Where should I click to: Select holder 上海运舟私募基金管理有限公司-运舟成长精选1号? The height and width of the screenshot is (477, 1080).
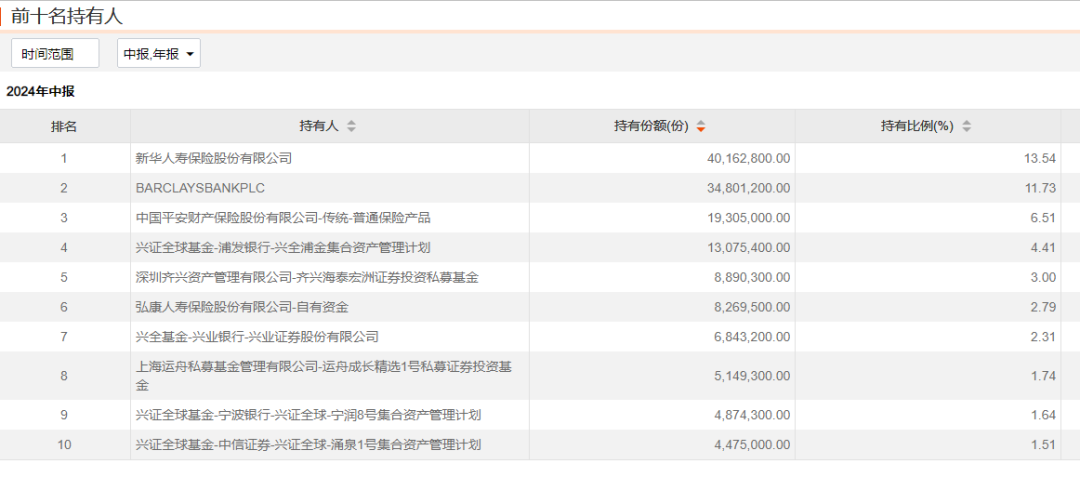click(324, 376)
